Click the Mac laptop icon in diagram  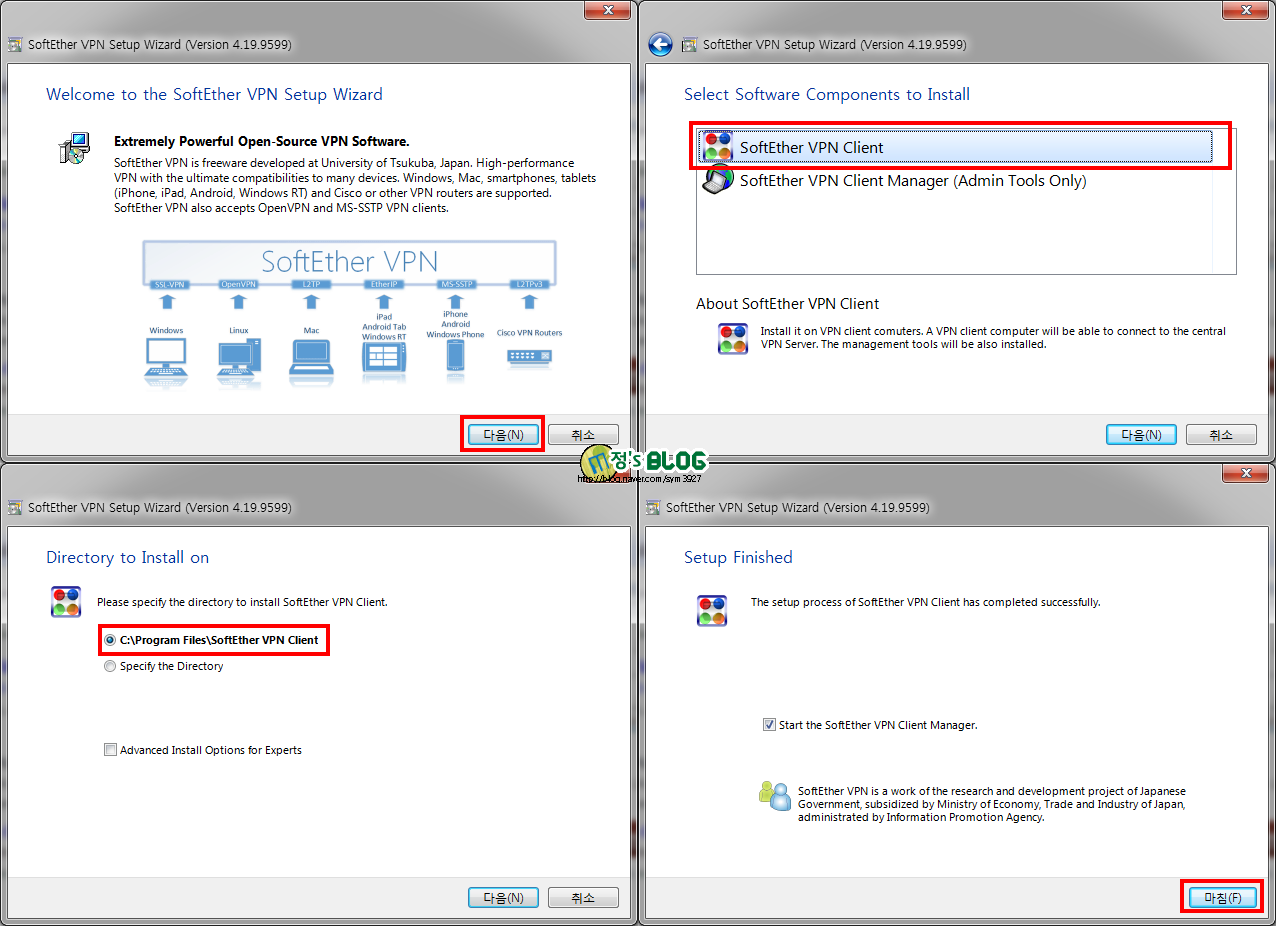pos(311,361)
